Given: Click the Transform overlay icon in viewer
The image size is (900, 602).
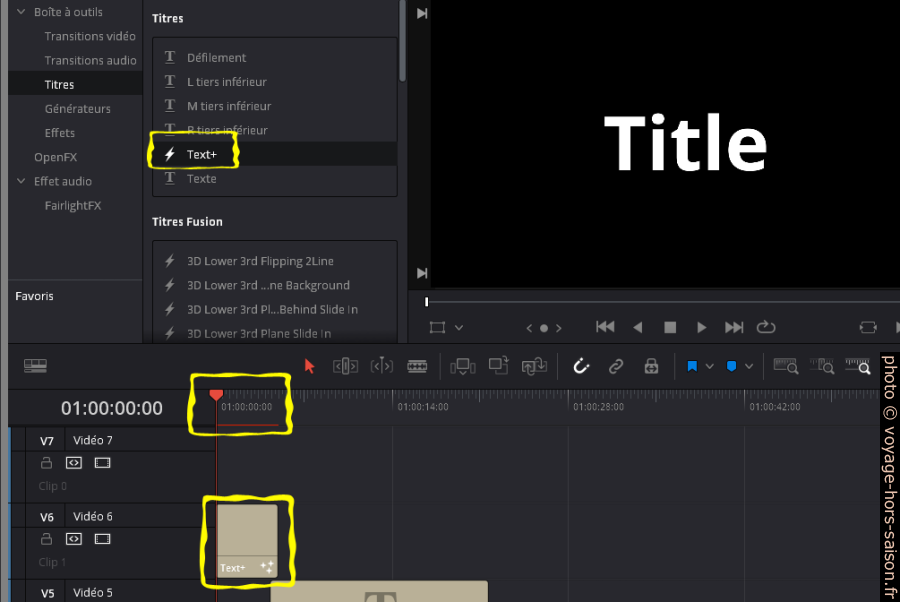Looking at the screenshot, I should (x=438, y=328).
